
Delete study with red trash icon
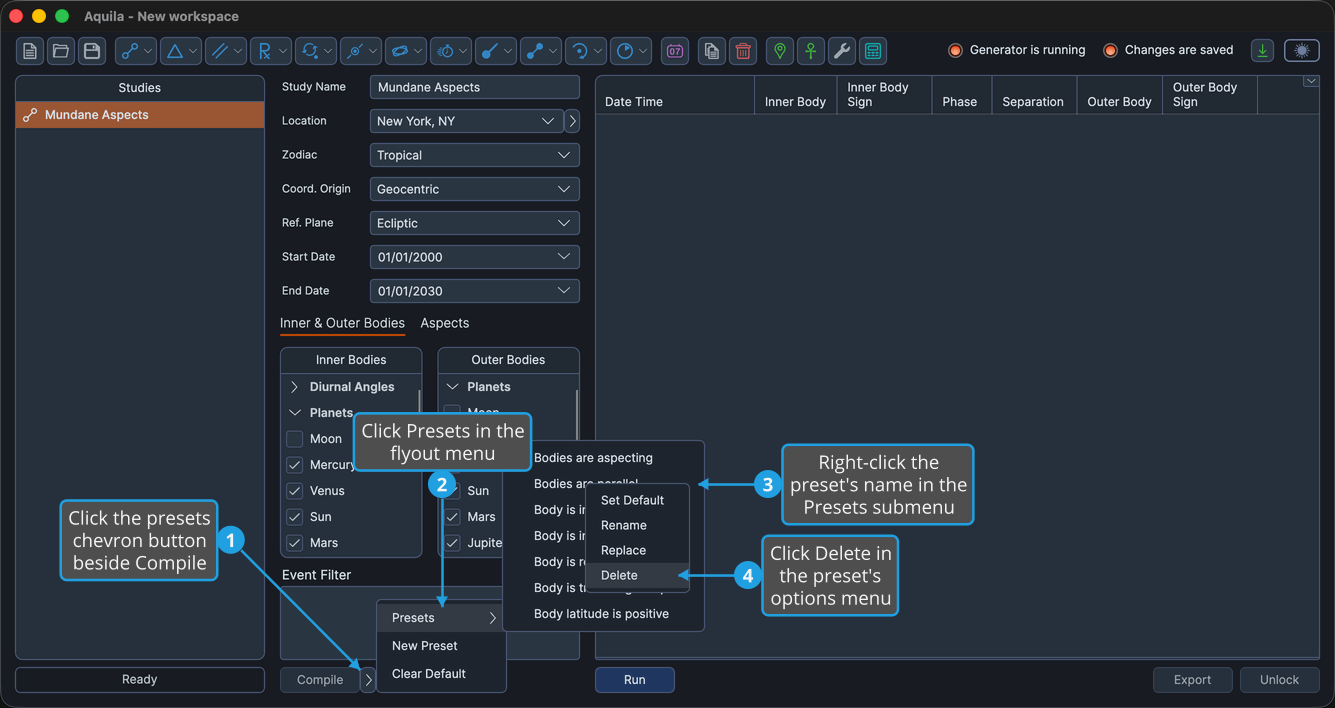[x=743, y=51]
